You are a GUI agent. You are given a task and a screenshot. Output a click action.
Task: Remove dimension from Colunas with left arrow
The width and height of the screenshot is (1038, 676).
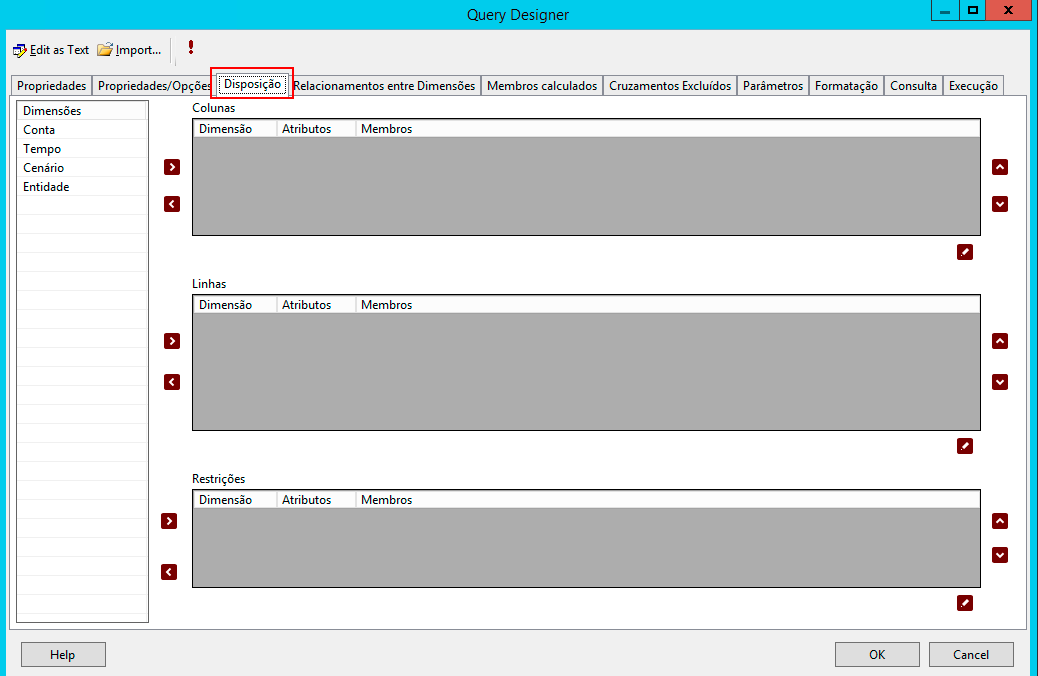tap(172, 204)
